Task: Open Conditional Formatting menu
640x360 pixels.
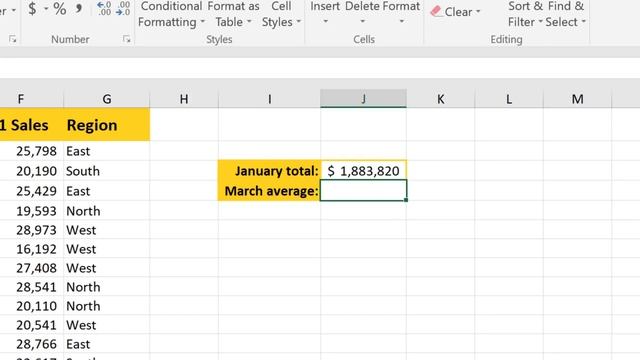Action: tap(171, 14)
